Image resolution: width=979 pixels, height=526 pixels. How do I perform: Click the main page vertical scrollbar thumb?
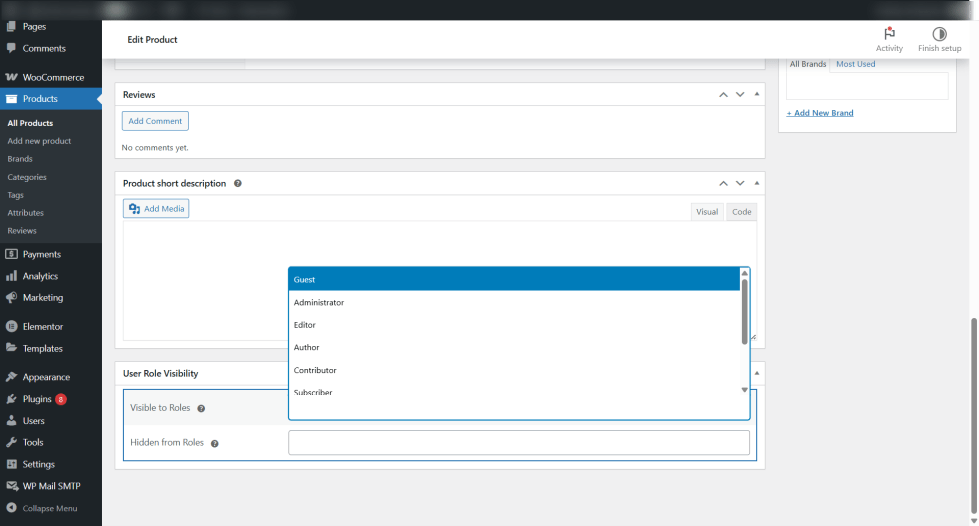973,415
